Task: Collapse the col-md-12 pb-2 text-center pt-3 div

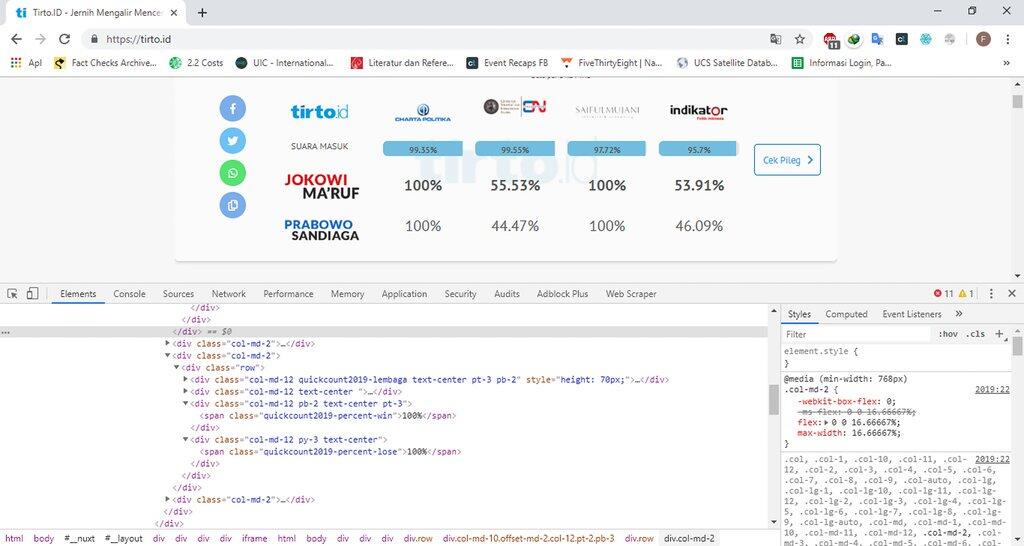Action: click(185, 404)
